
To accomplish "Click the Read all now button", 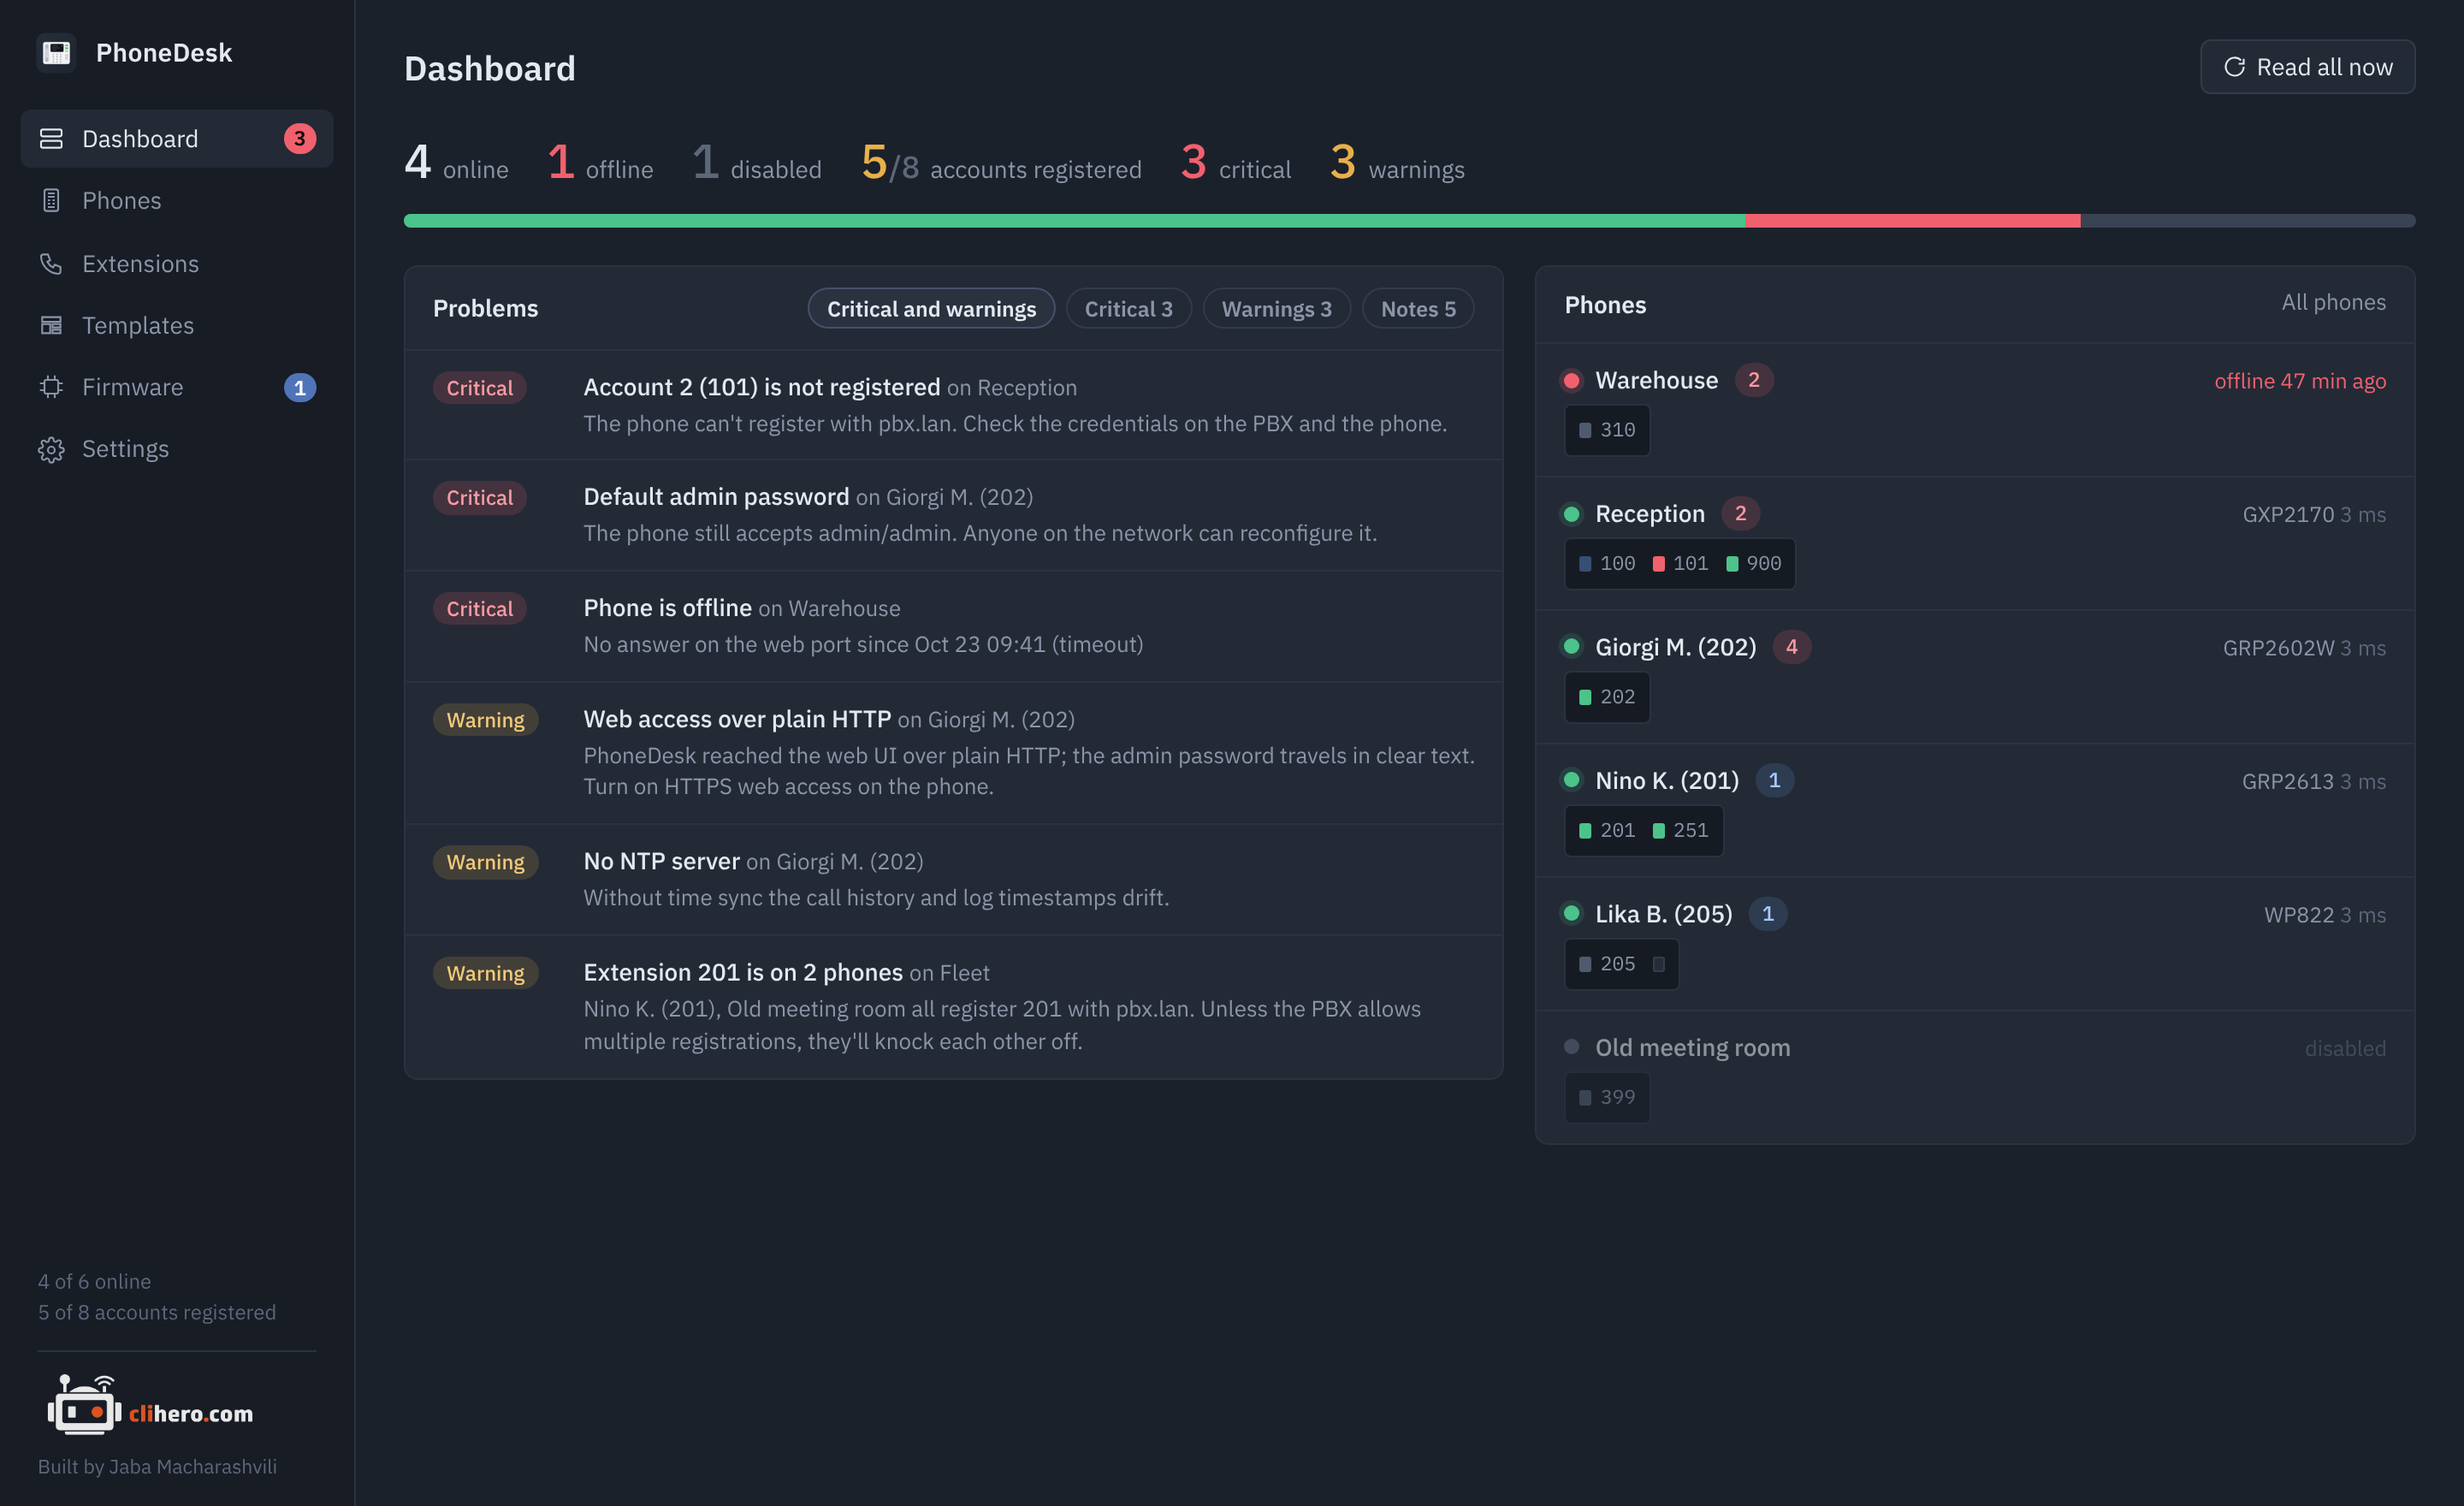I will pyautogui.click(x=2307, y=67).
